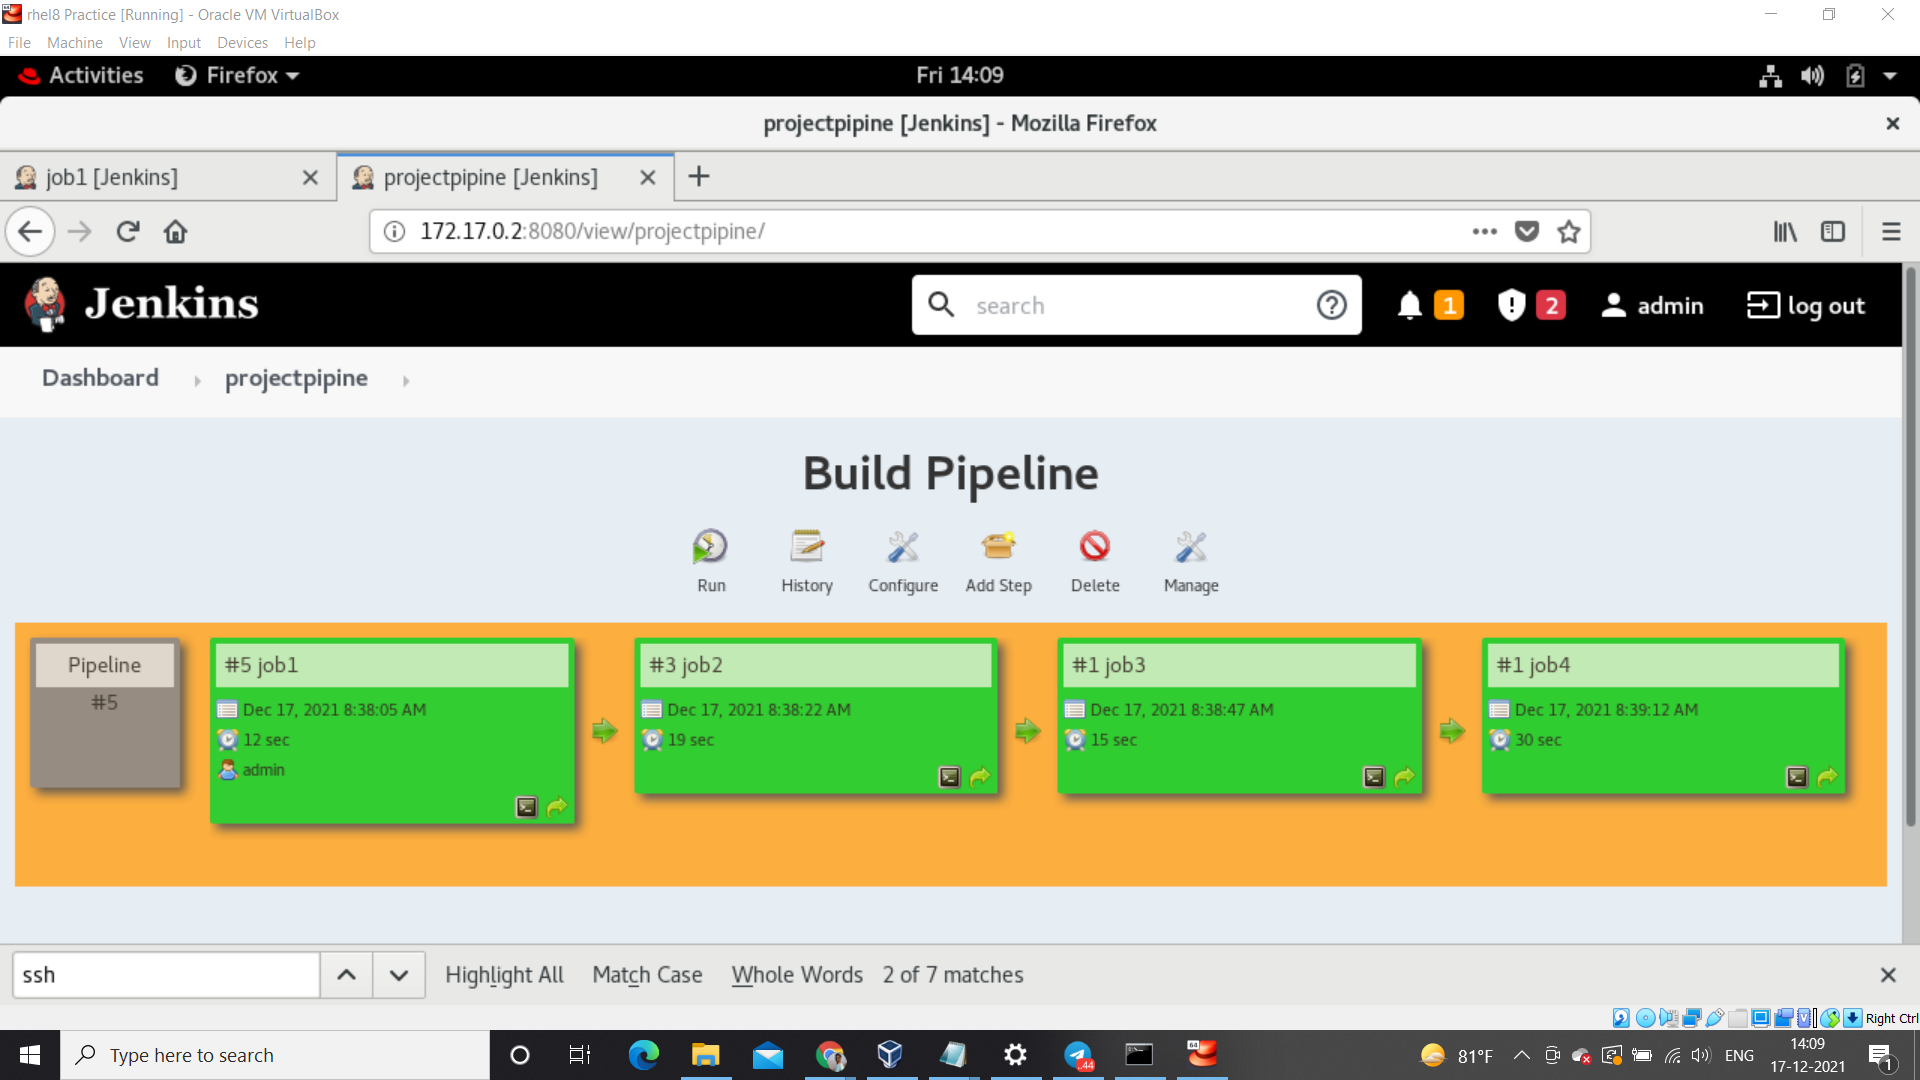Open the Machine menu
Screen dimensions: 1920x1080
[x=74, y=42]
